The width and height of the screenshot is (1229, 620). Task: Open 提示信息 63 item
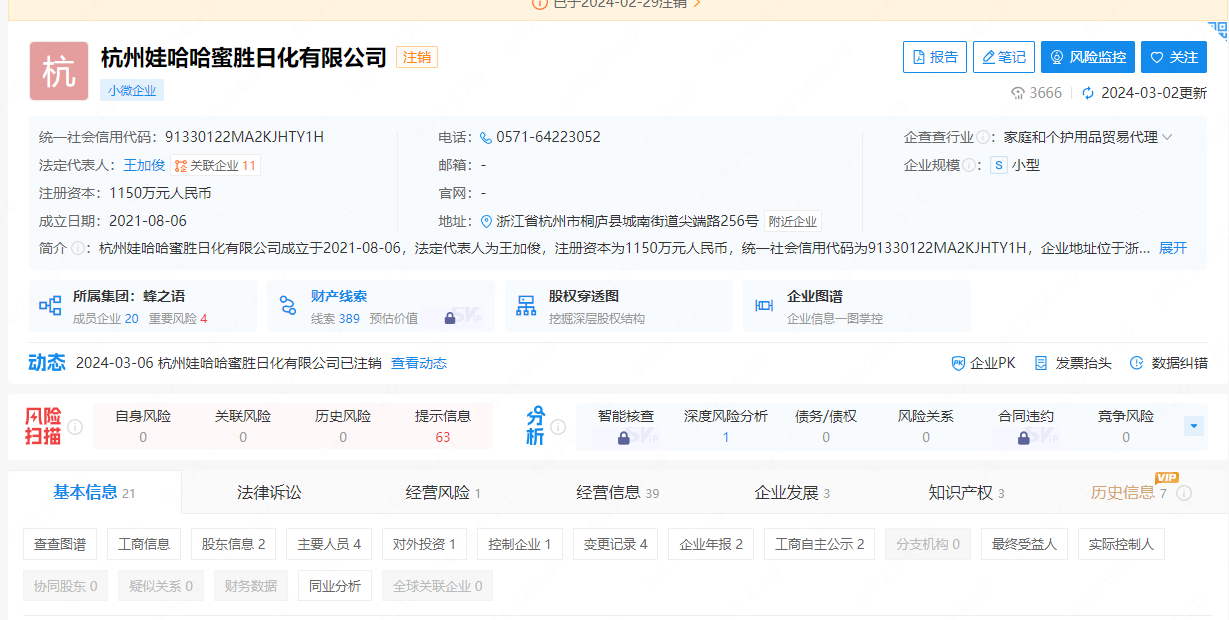tap(443, 426)
